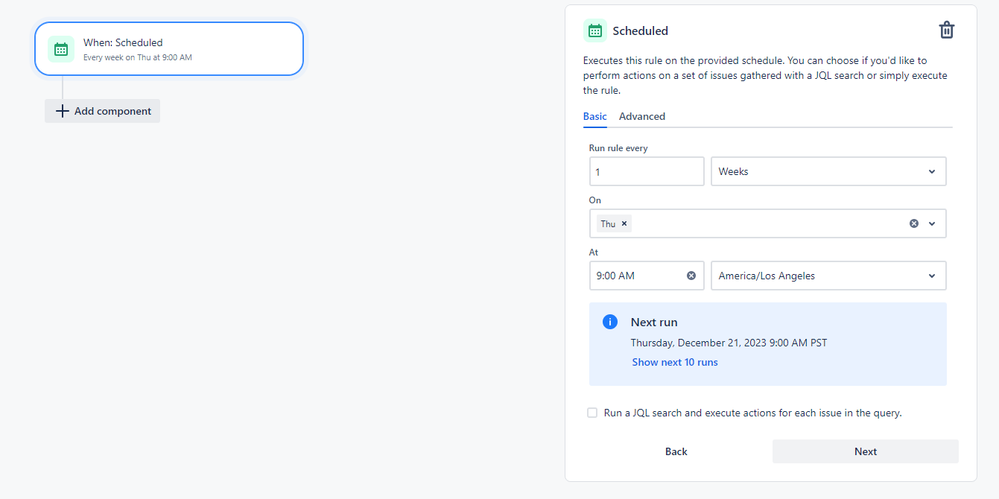
Task: Switch to the Advanced tab
Action: (642, 116)
